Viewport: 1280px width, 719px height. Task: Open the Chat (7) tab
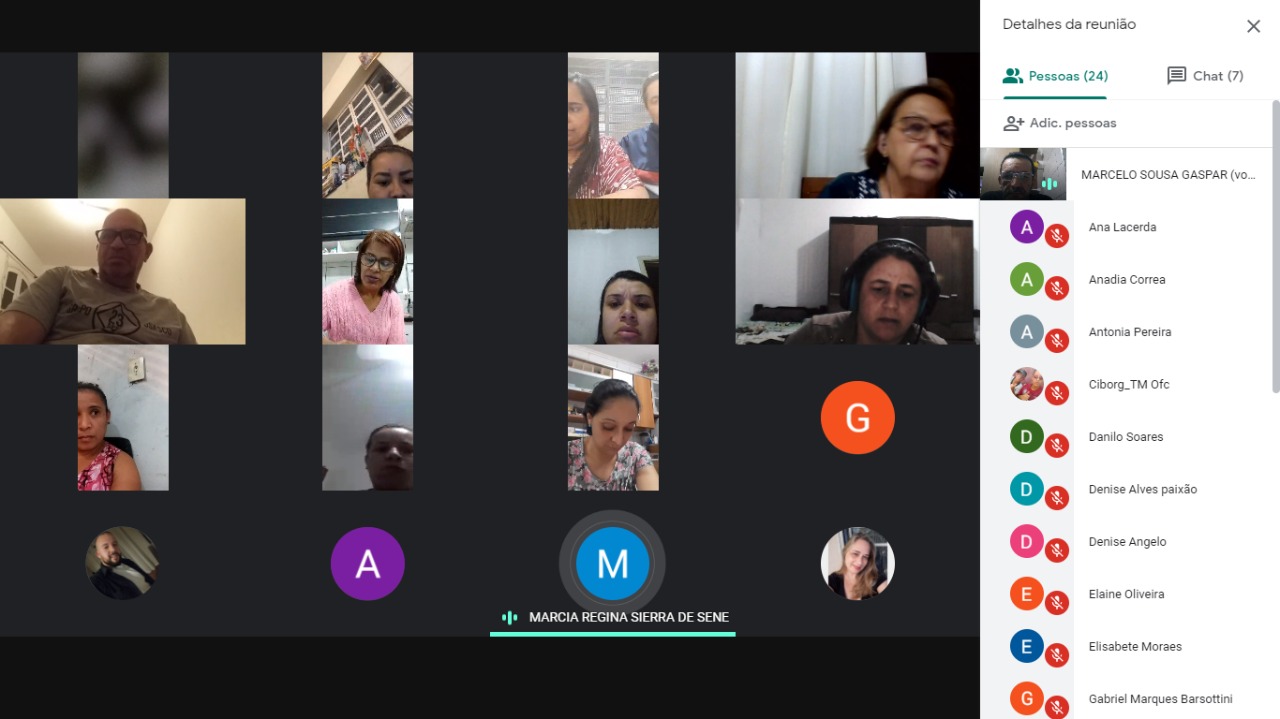pos(1205,76)
